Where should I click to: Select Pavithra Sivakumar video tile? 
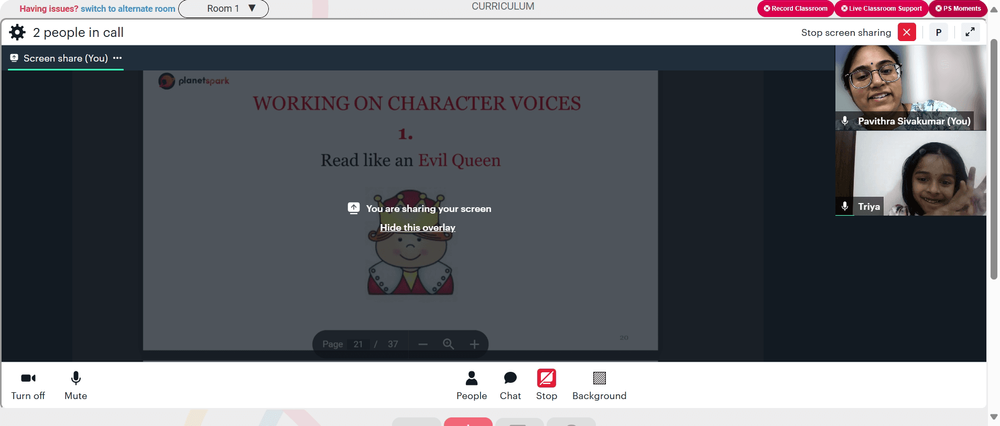click(x=911, y=88)
